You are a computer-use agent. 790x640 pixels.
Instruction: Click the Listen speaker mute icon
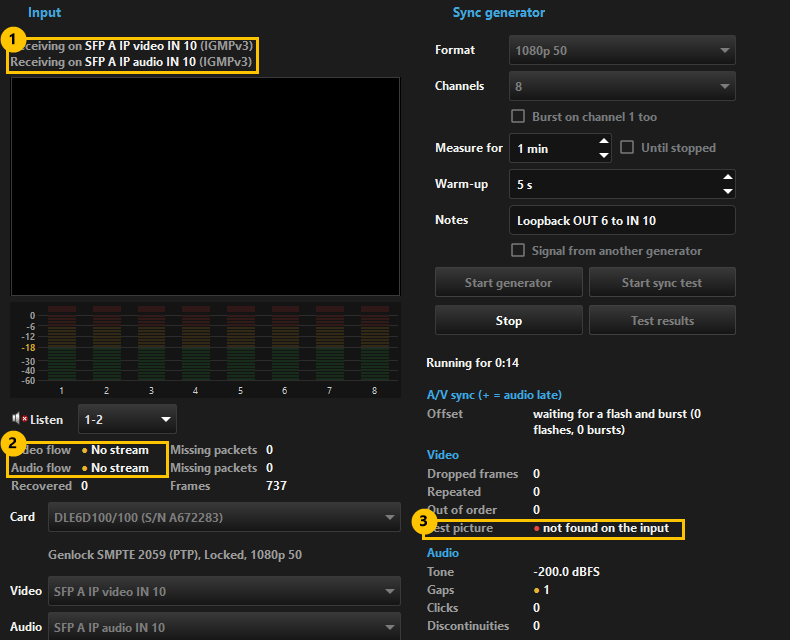click(x=19, y=418)
